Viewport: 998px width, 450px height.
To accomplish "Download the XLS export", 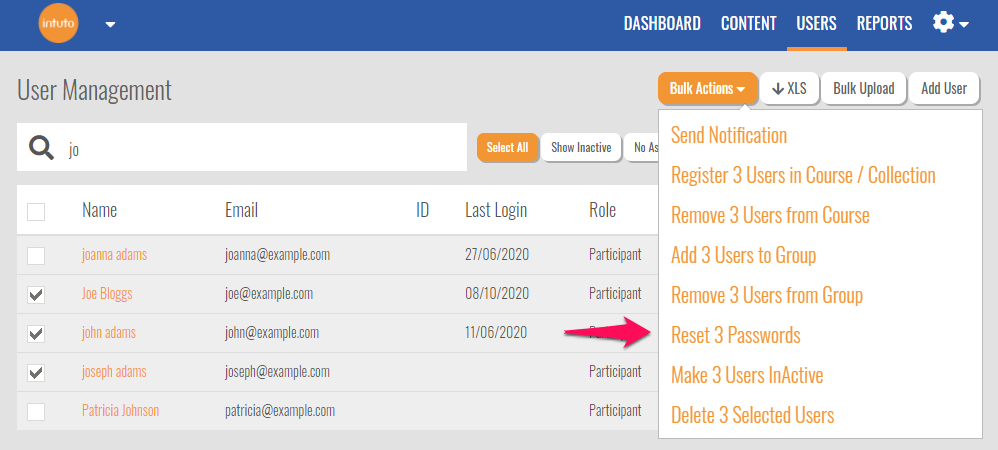I will coord(789,89).
